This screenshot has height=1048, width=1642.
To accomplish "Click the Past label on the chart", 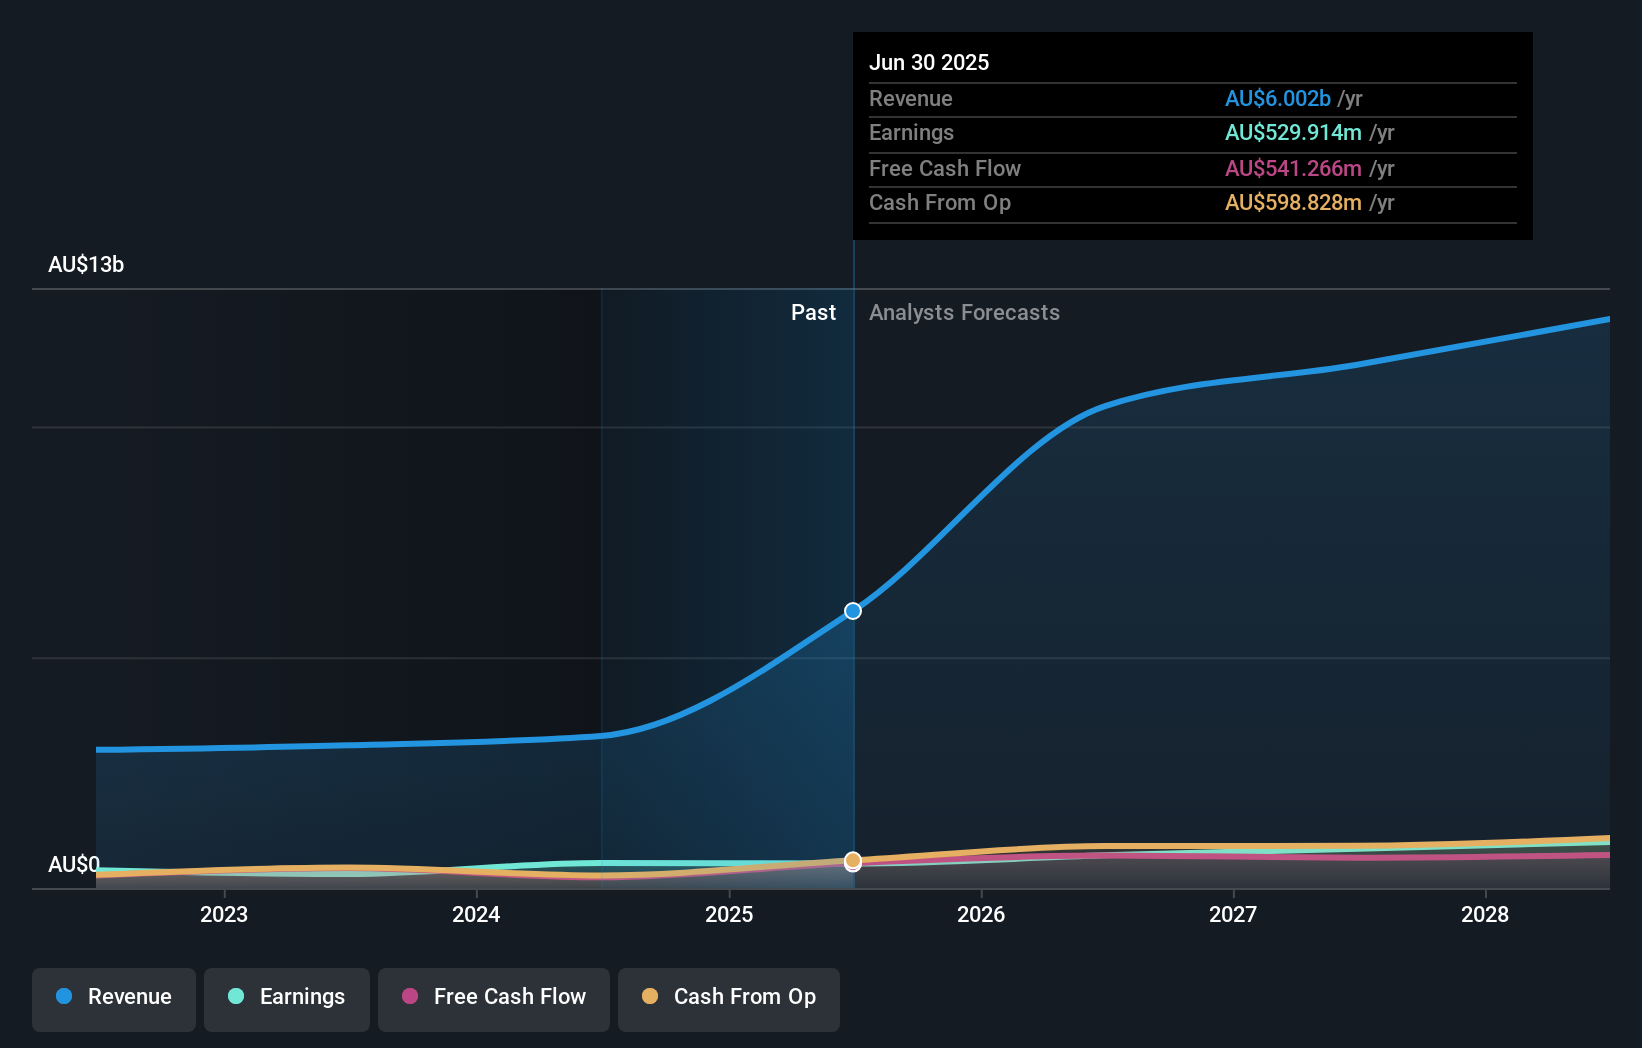I will click(813, 313).
